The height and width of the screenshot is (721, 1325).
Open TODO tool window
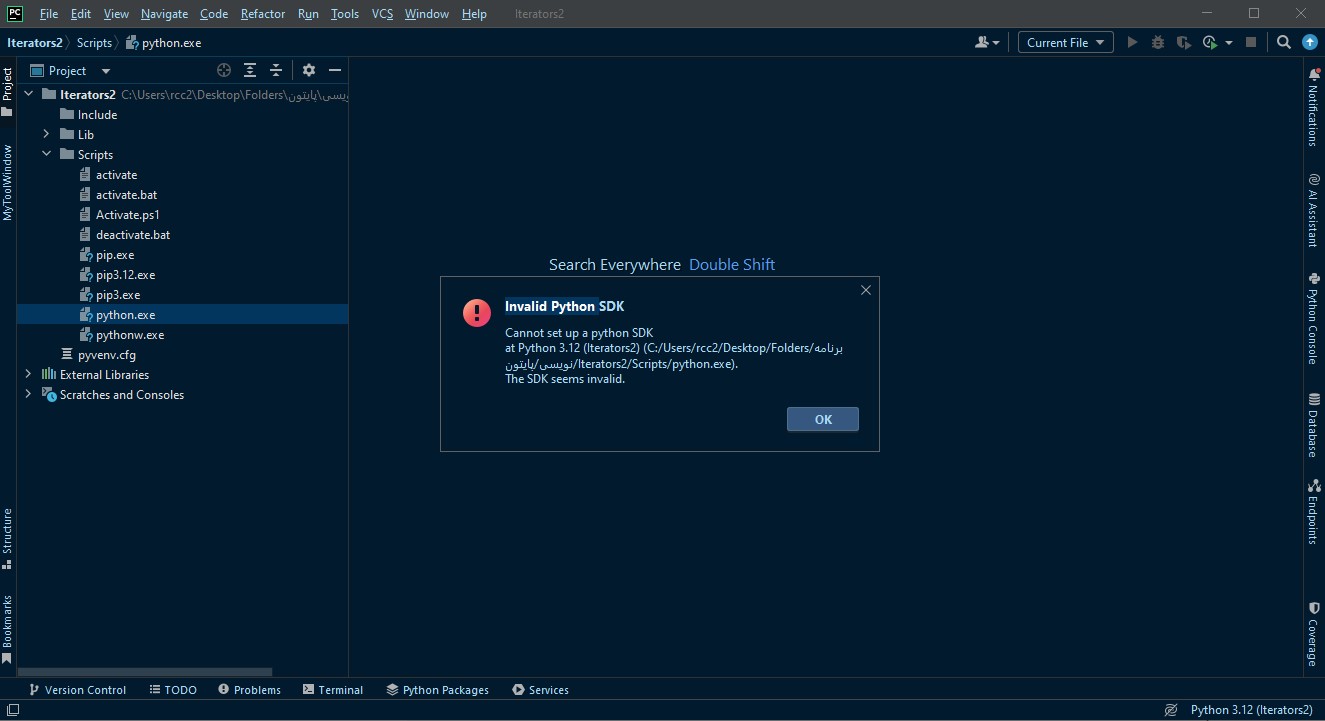(173, 689)
